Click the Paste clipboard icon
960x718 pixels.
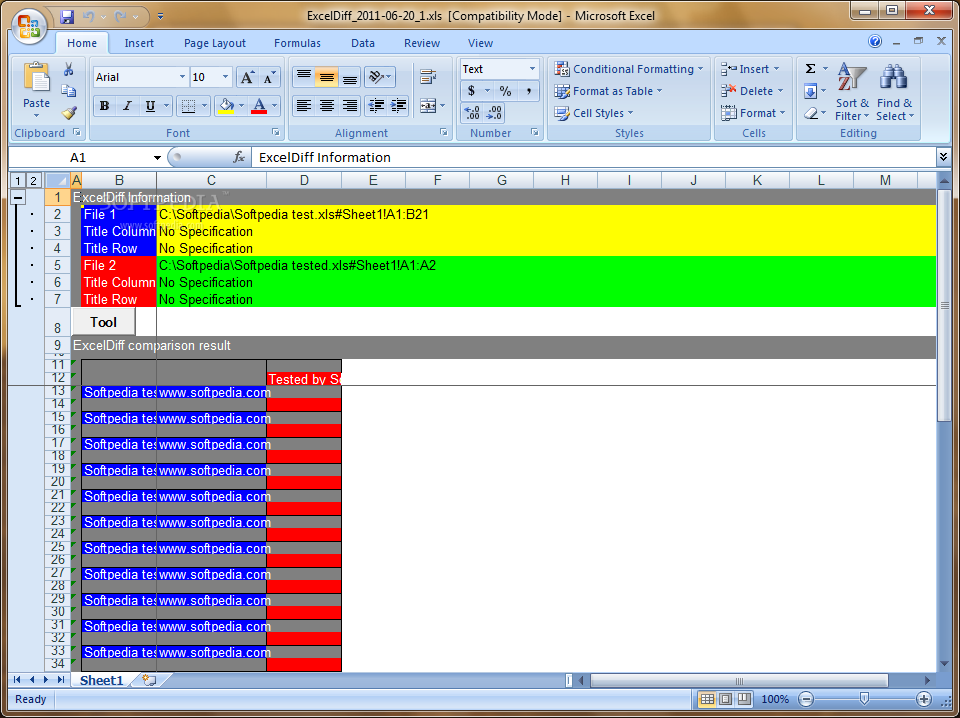tap(36, 79)
